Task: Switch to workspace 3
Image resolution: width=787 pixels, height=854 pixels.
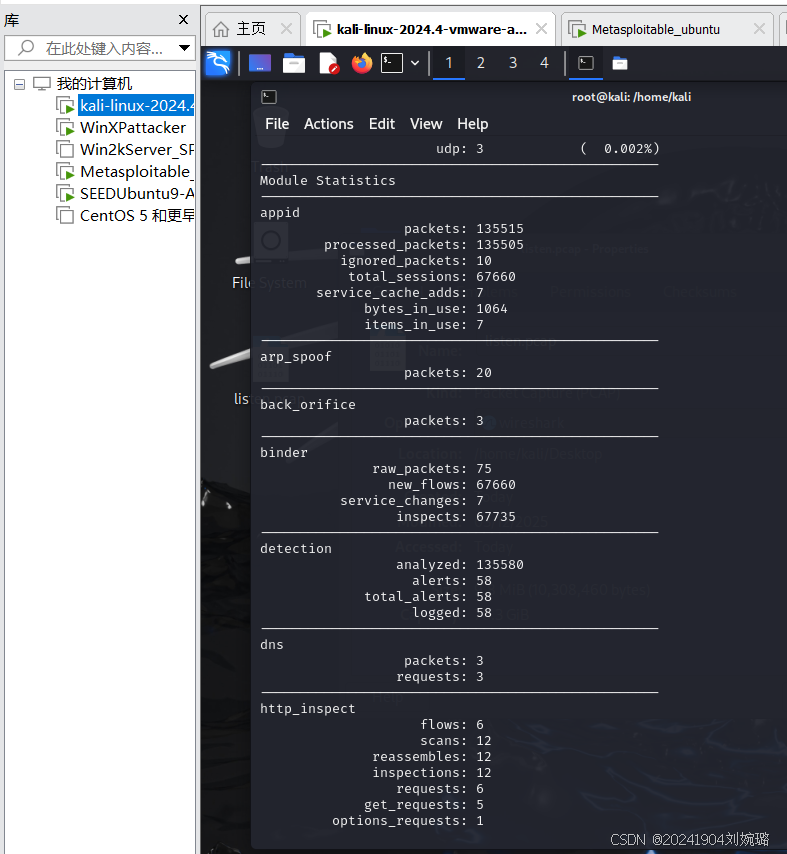Action: click(x=513, y=63)
